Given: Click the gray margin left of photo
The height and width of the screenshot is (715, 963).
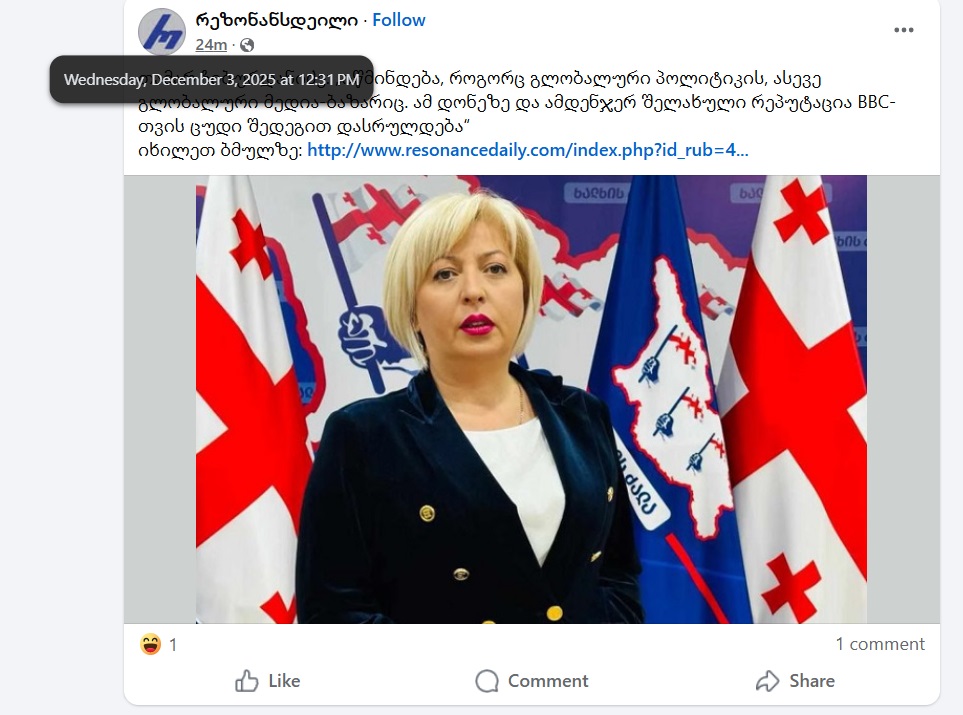Looking at the screenshot, I should click(160, 399).
